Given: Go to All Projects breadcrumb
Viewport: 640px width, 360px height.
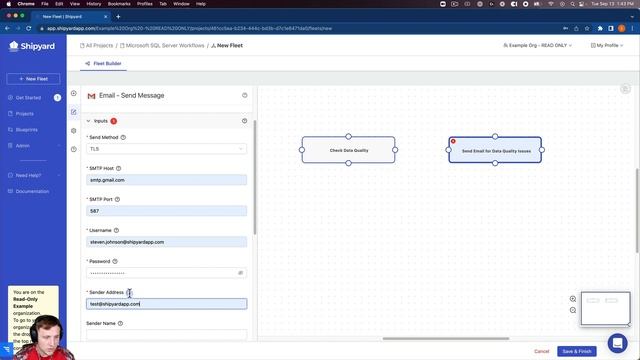Looking at the screenshot, I should tap(97, 46).
